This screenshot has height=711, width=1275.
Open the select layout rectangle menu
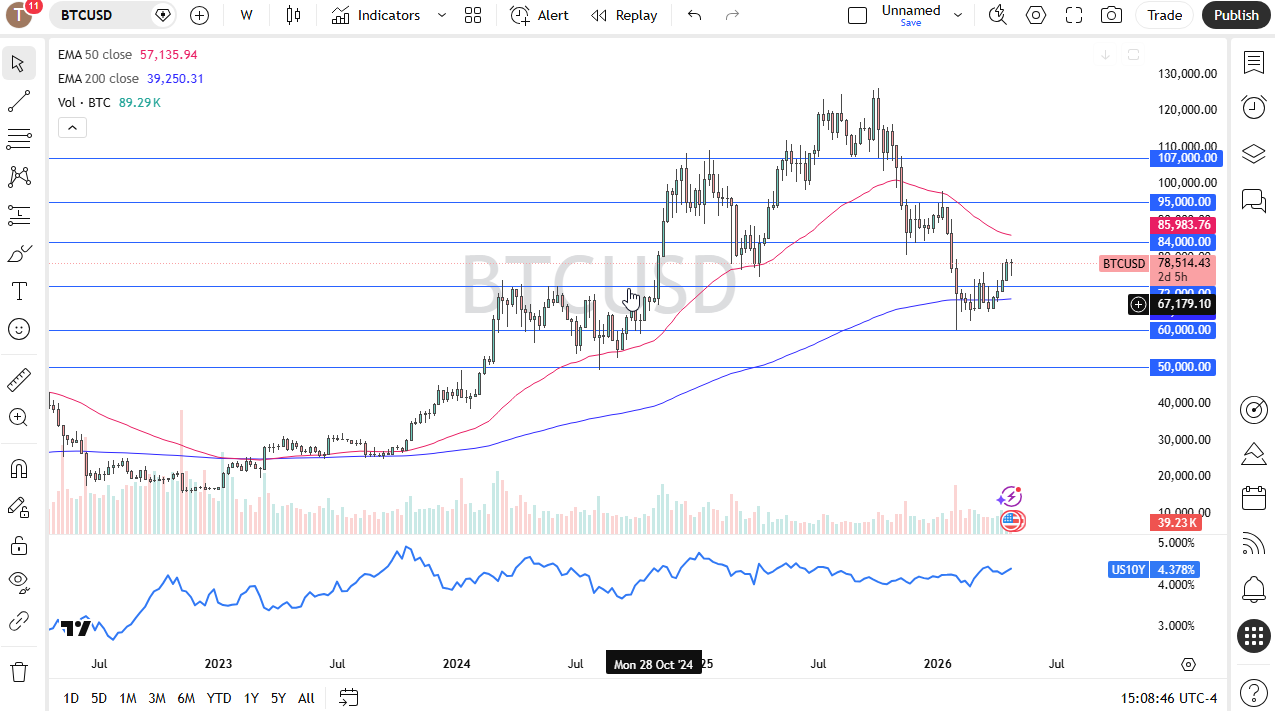pos(857,15)
